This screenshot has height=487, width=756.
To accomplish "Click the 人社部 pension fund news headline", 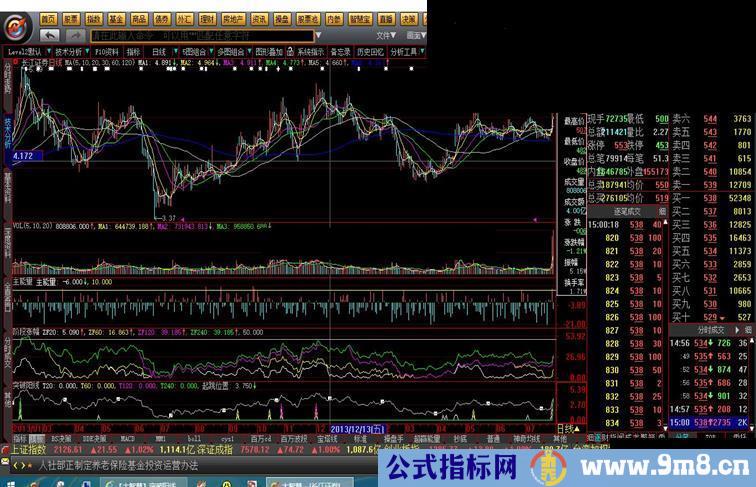I will click(x=118, y=465).
